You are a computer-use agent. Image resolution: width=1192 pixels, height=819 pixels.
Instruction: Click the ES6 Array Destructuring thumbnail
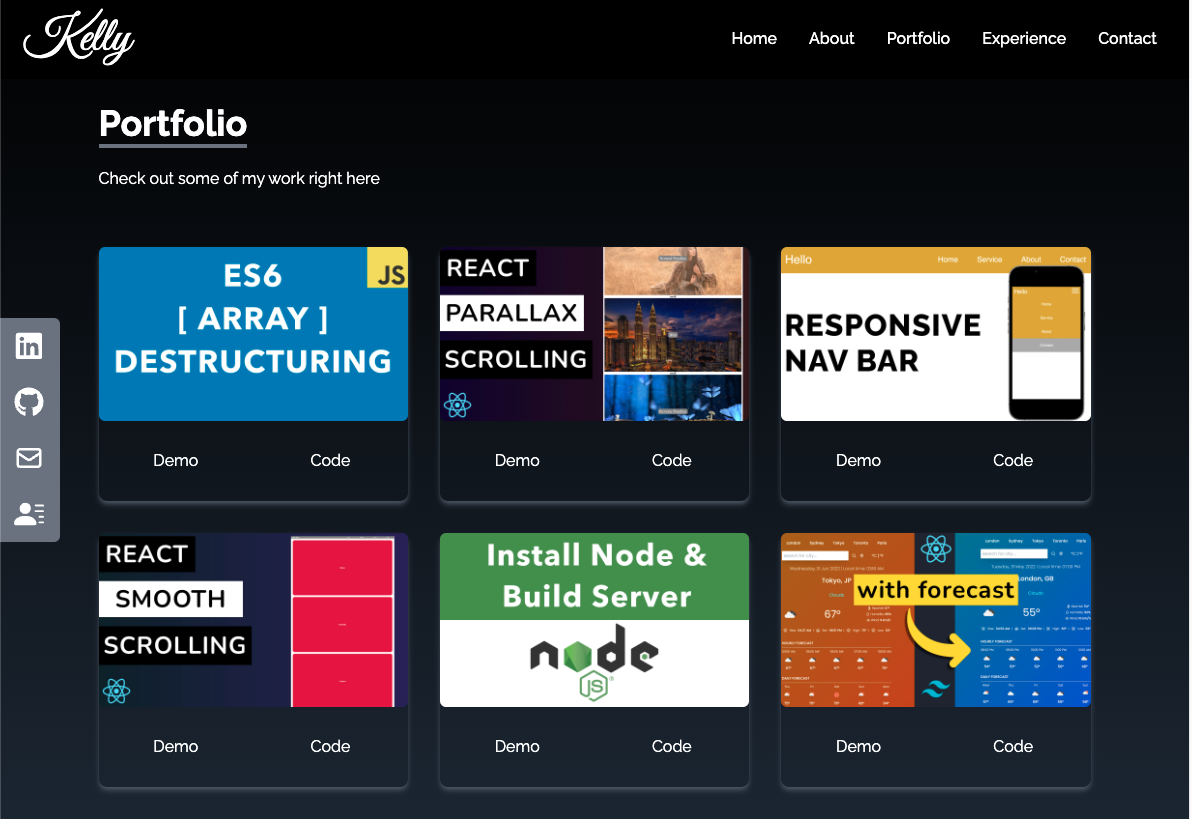(x=253, y=334)
